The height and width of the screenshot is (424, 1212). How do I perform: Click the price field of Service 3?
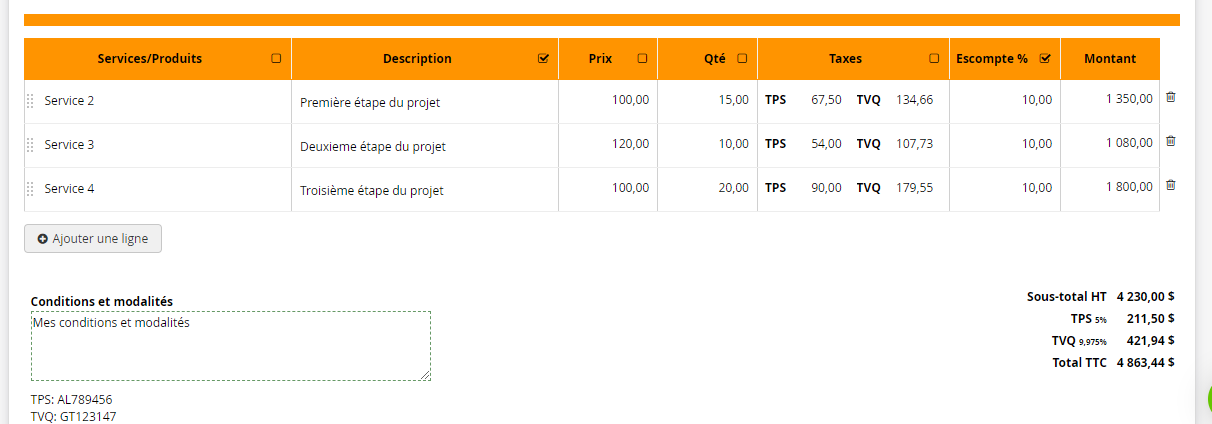[610, 144]
